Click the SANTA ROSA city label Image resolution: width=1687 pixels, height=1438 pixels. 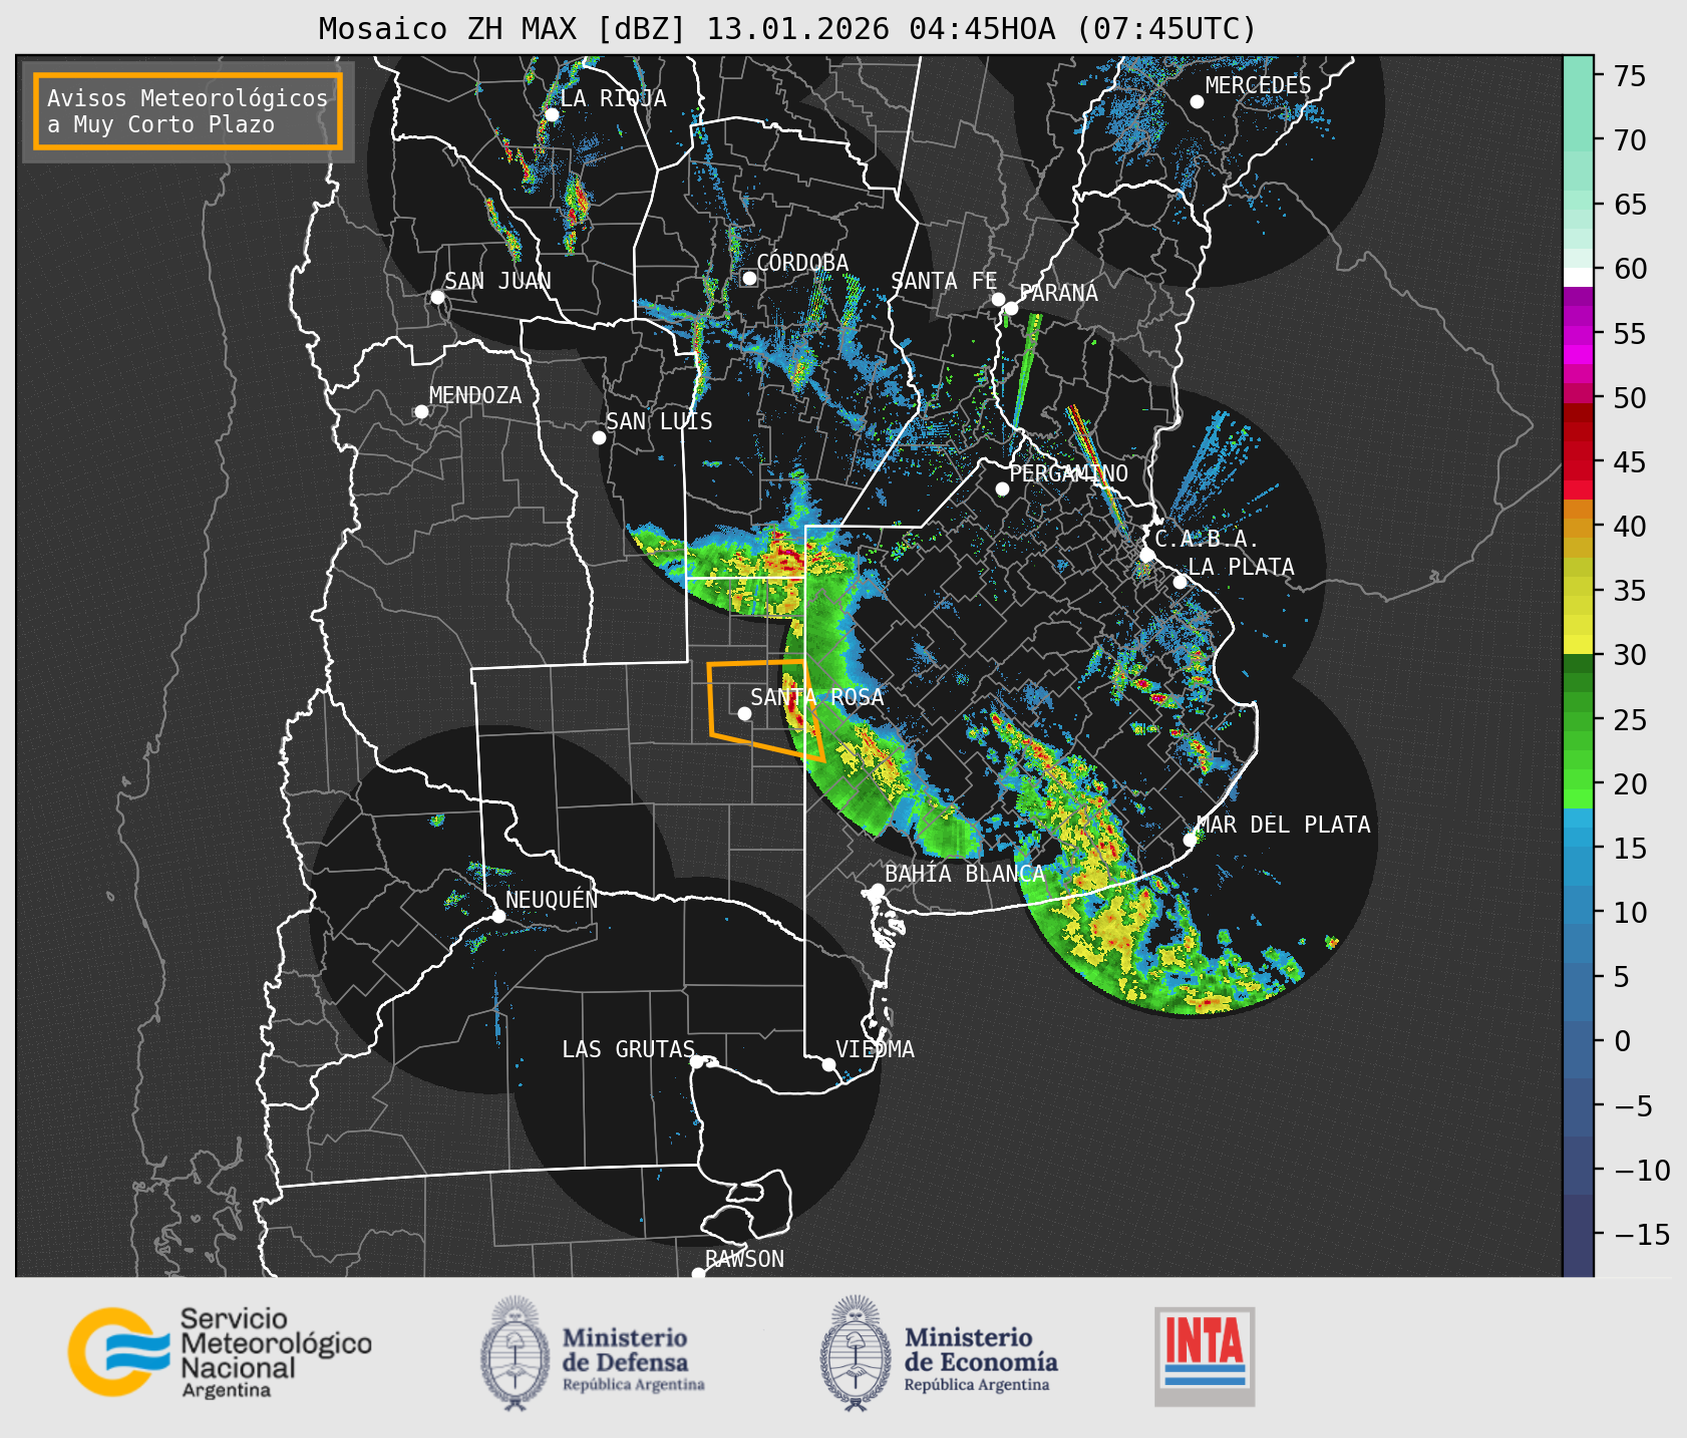pos(817,697)
